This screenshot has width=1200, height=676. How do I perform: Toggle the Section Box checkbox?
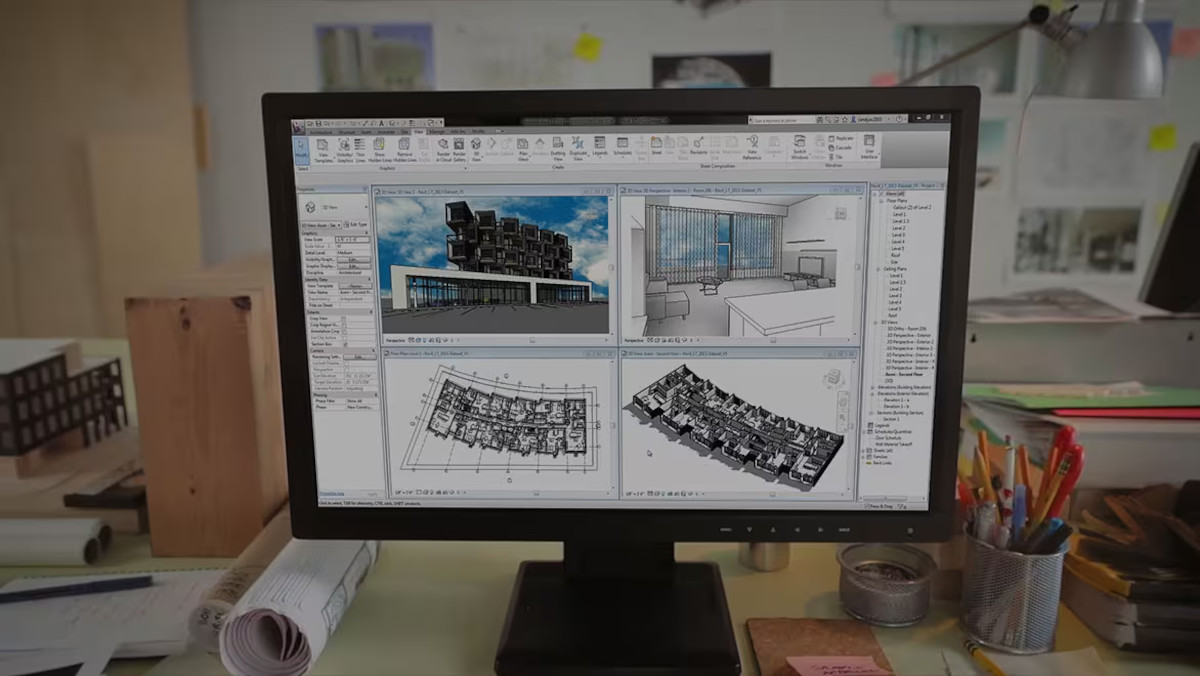tap(345, 343)
